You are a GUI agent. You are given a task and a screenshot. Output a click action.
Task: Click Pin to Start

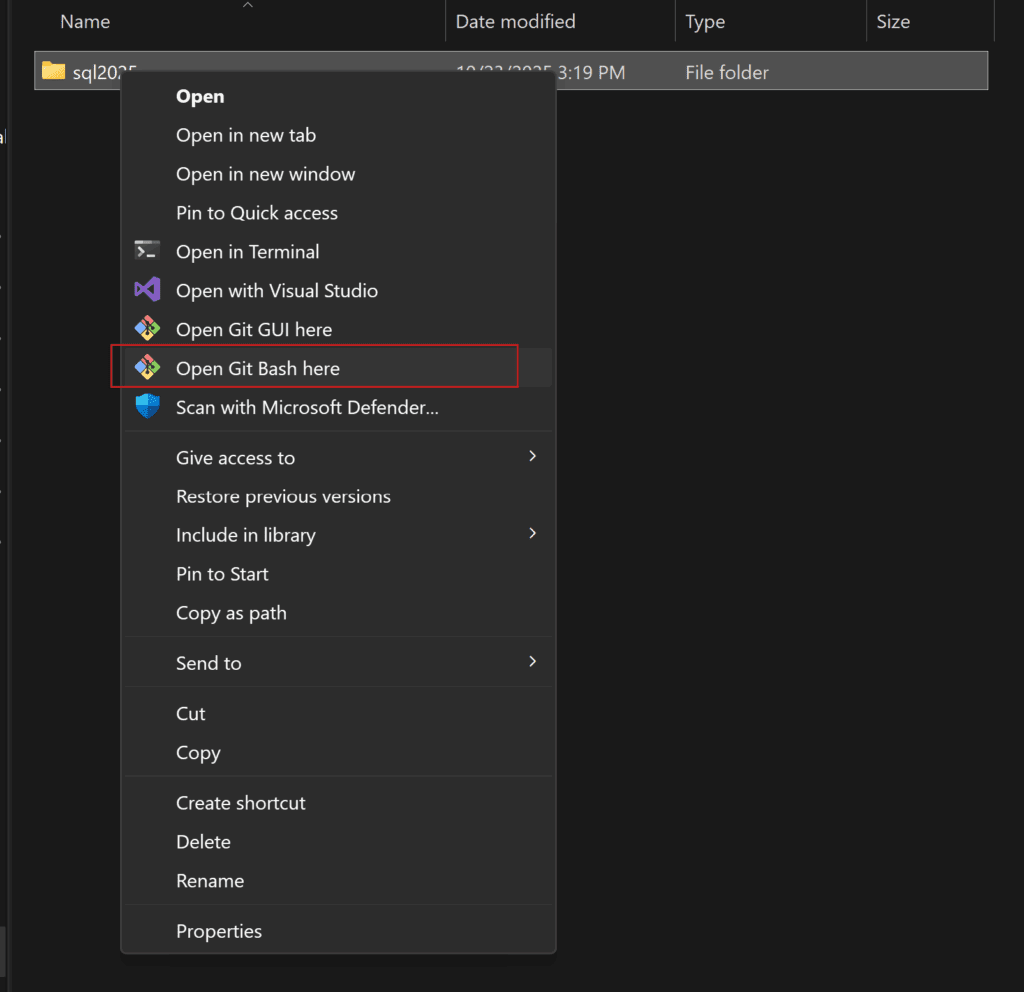point(222,574)
